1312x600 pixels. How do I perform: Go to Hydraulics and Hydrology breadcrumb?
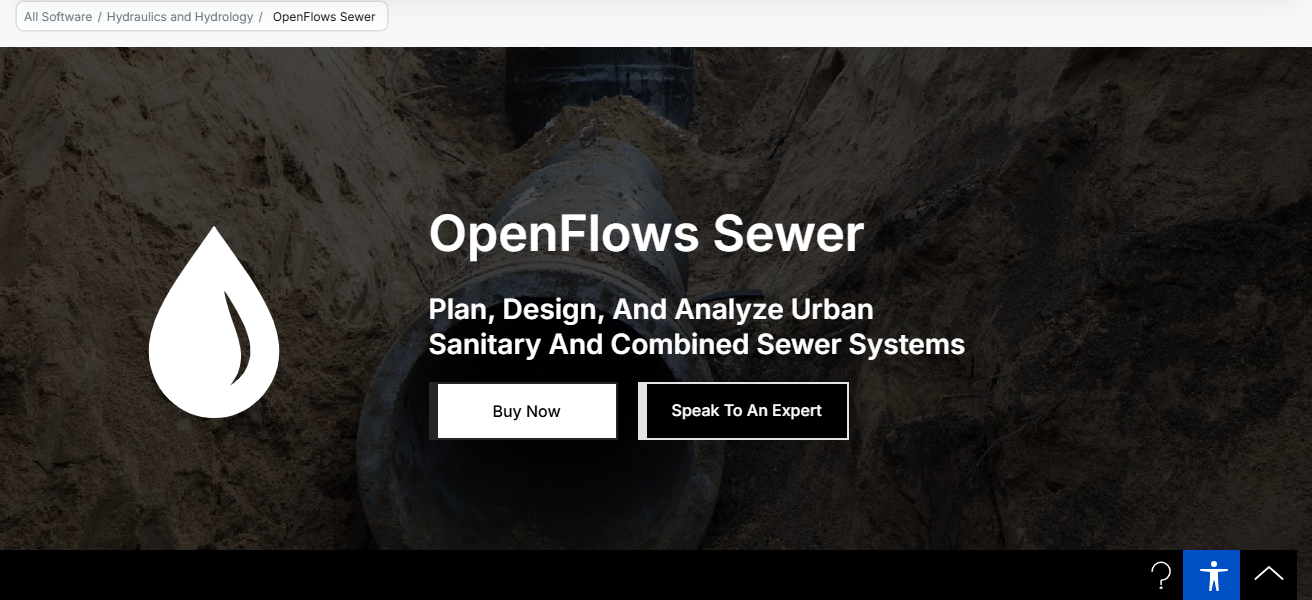tap(180, 17)
